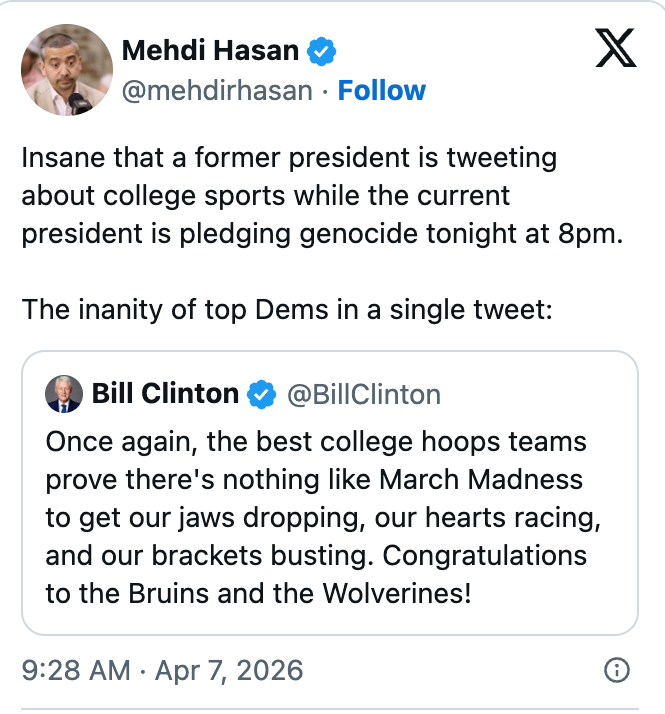Open Bill Clinton's small avatar

click(64, 394)
